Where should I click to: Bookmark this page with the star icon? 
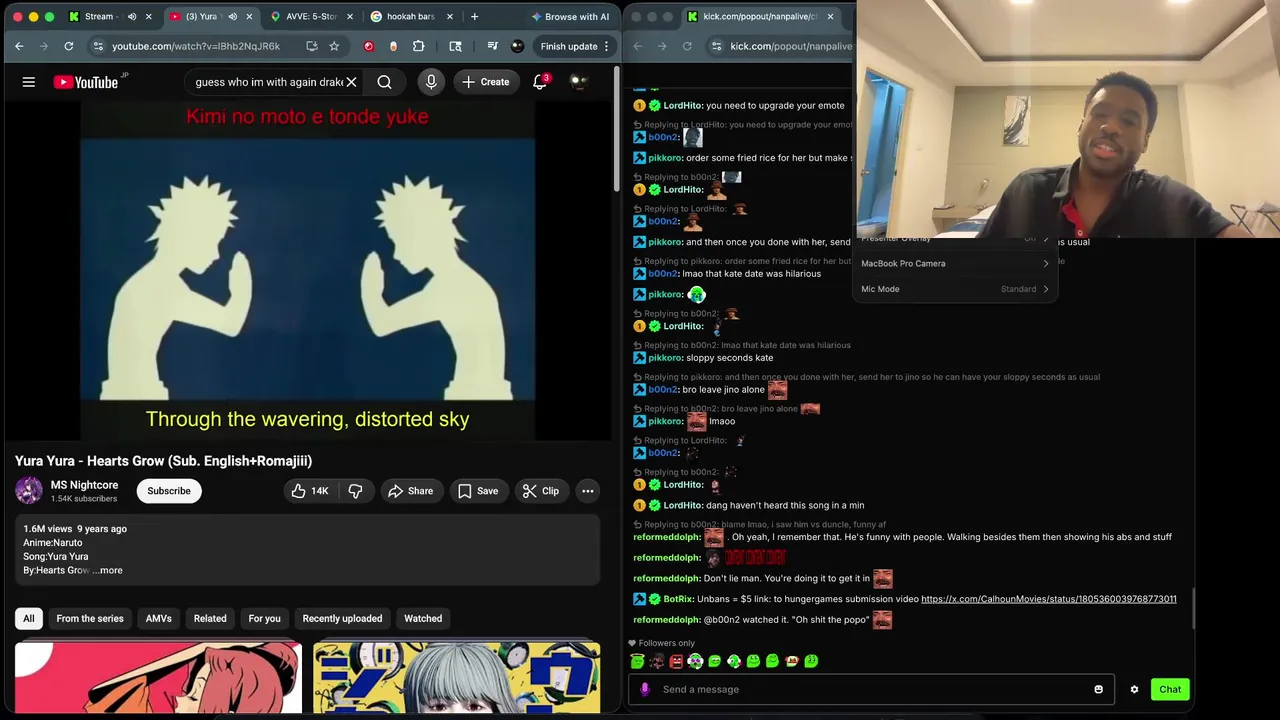334,46
